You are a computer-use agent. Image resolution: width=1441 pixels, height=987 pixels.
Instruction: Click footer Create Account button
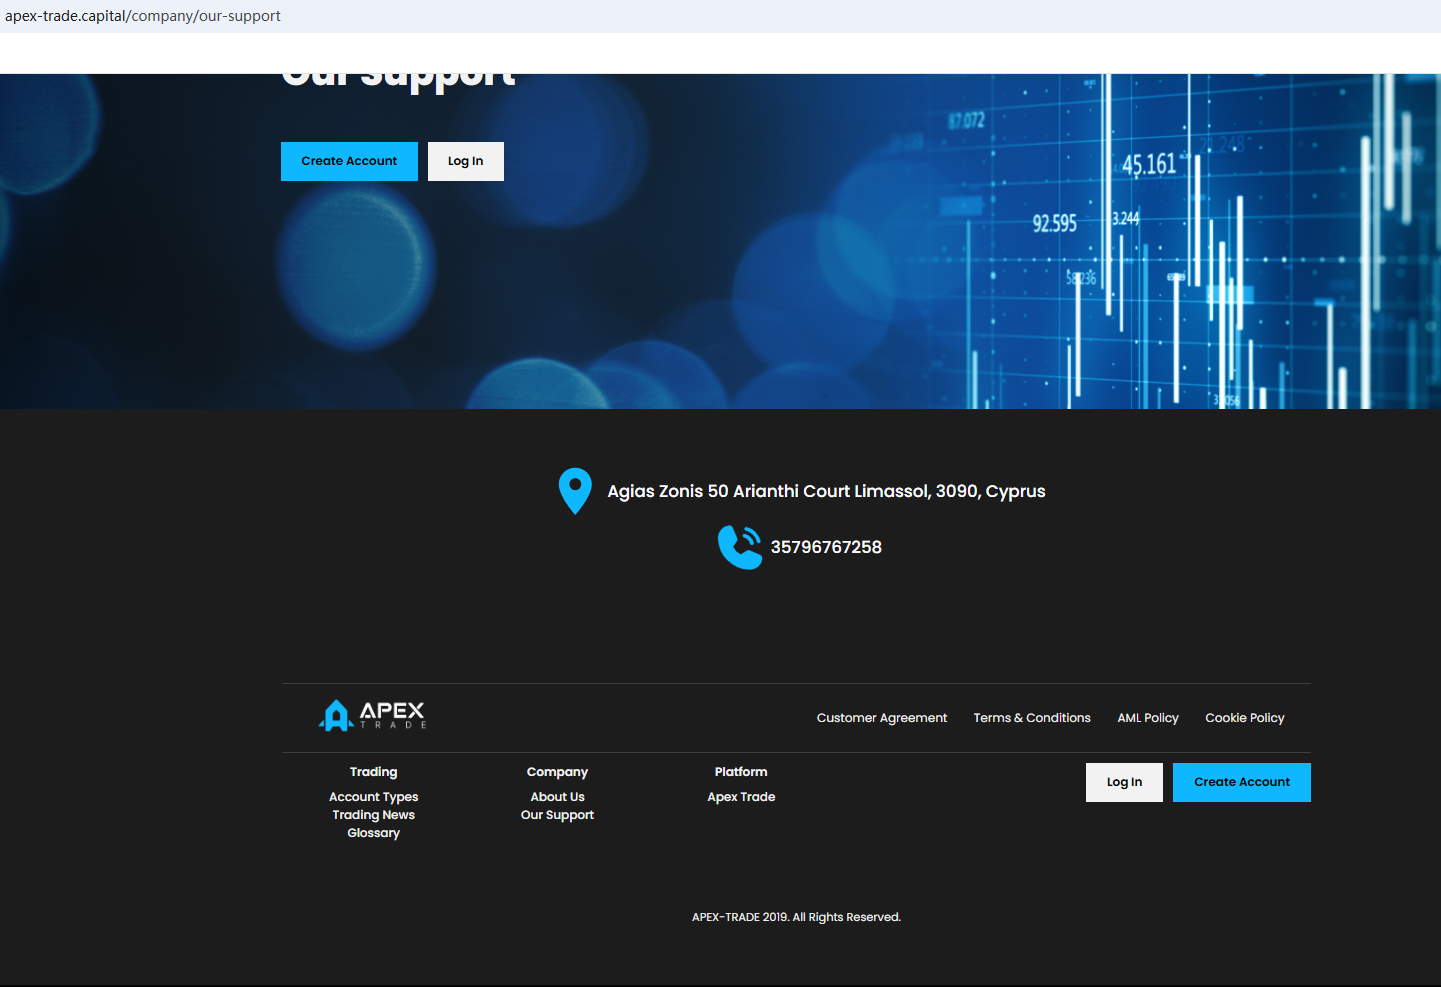1241,782
